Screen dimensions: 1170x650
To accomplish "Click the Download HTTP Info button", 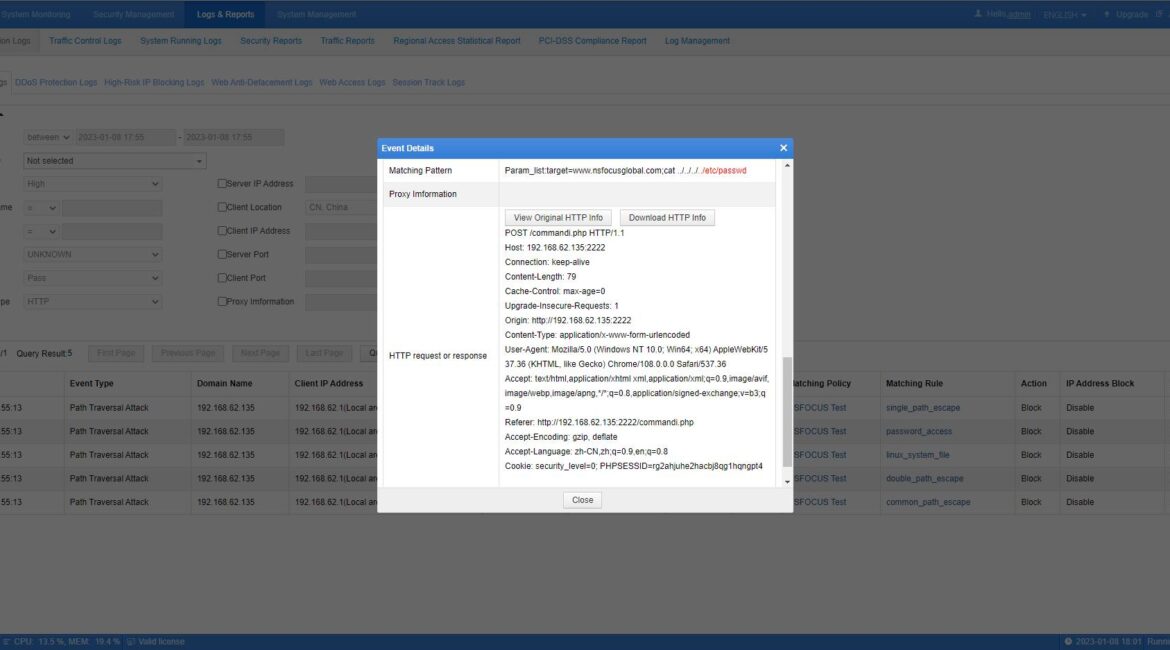I will pos(668,217).
